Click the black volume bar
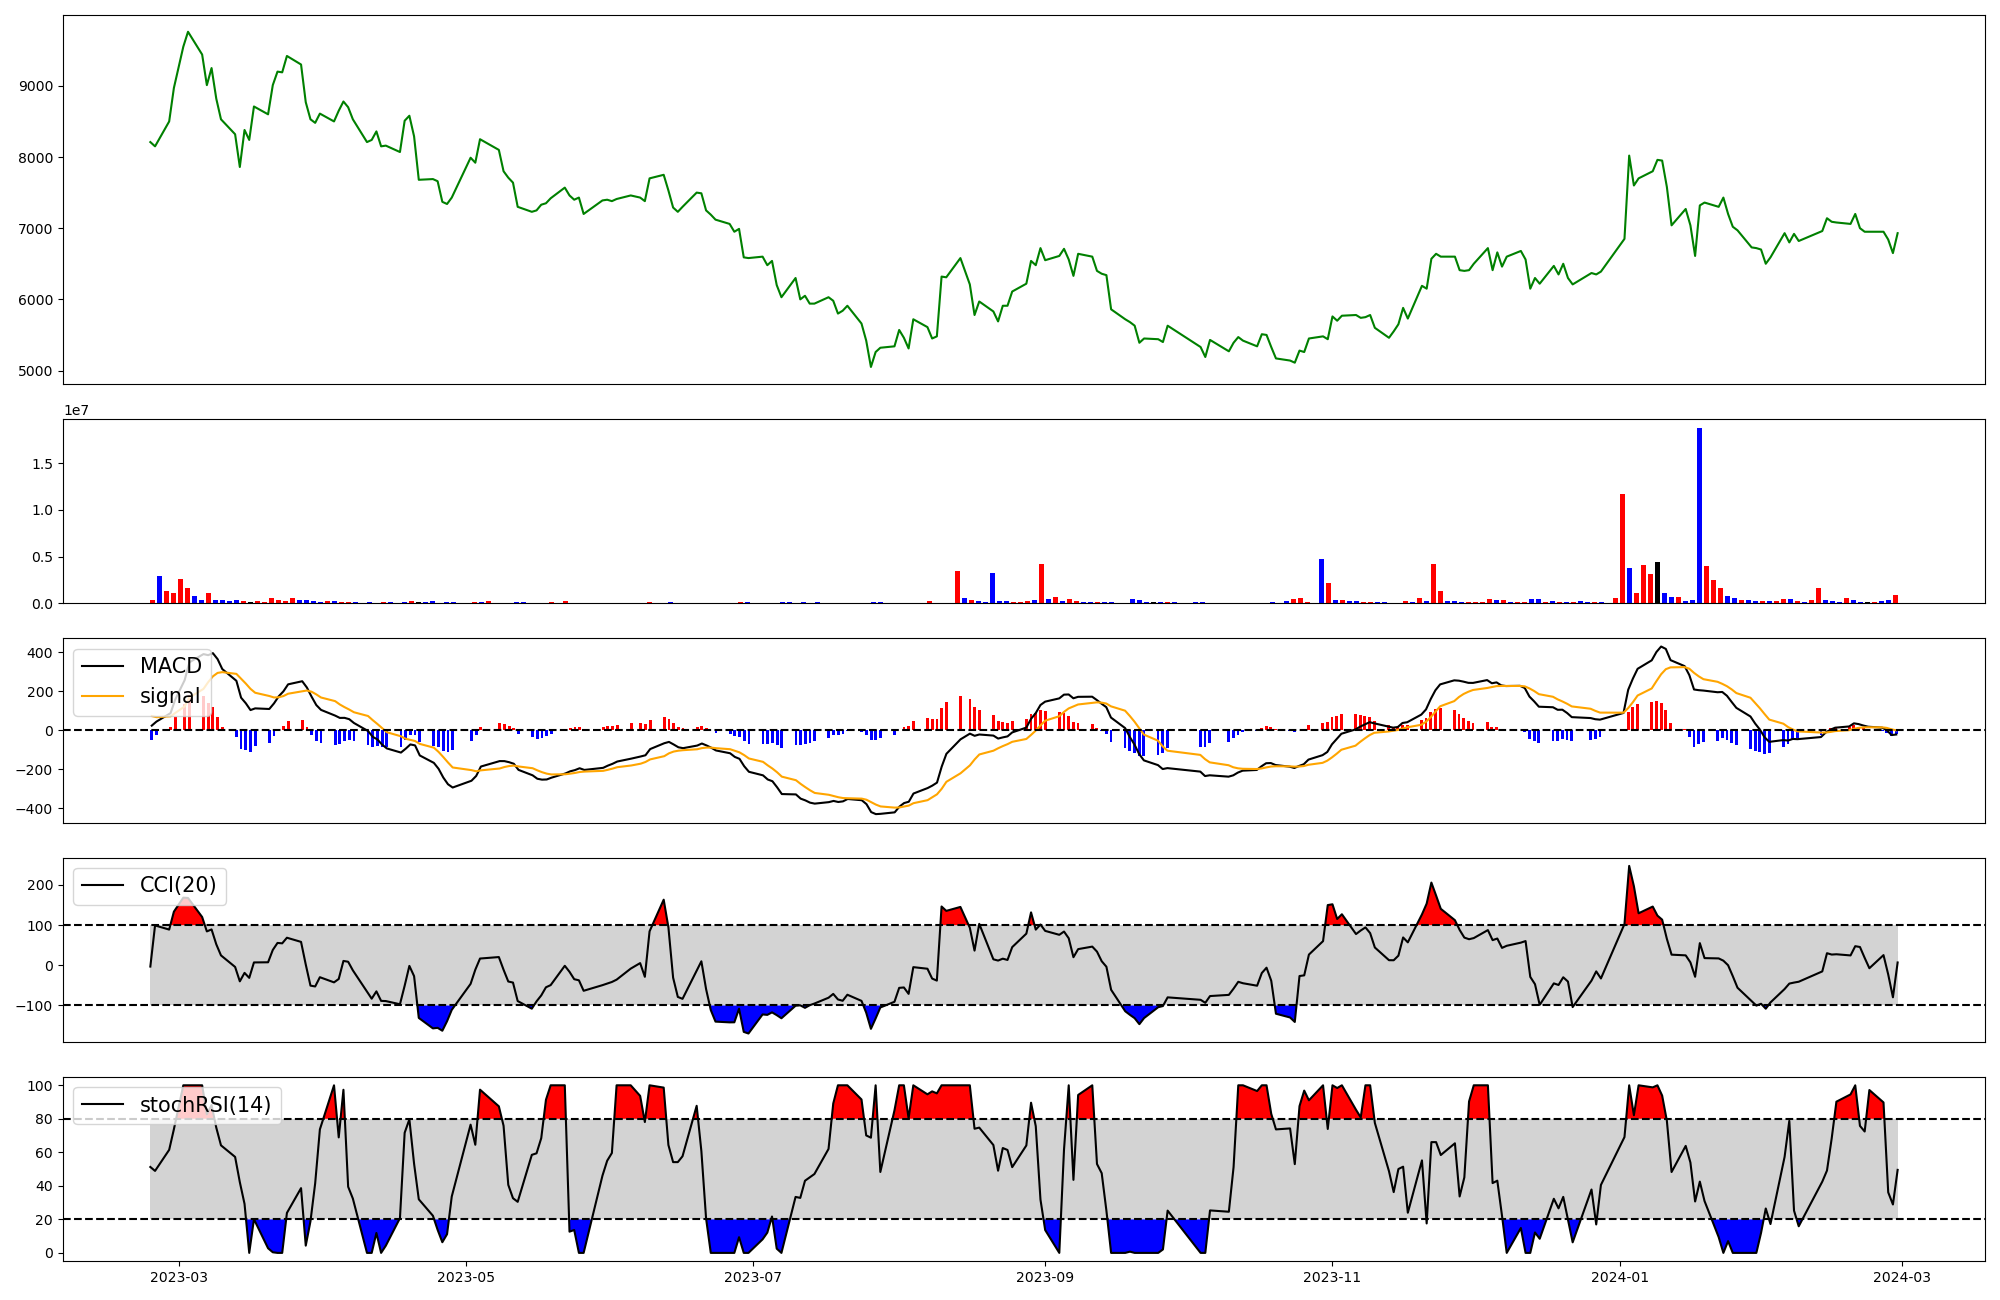This screenshot has width=2000, height=1300. coord(1657,582)
